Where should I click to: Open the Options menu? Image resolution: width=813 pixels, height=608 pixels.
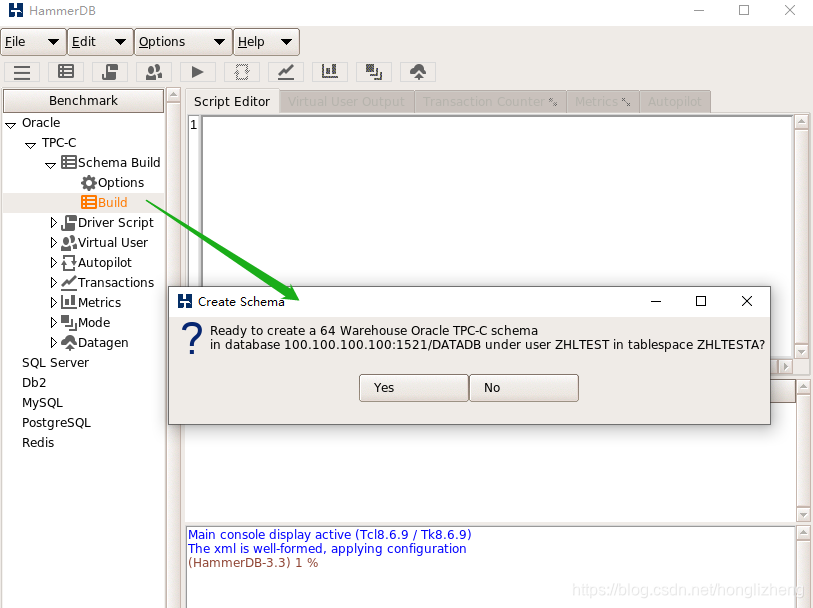184,42
